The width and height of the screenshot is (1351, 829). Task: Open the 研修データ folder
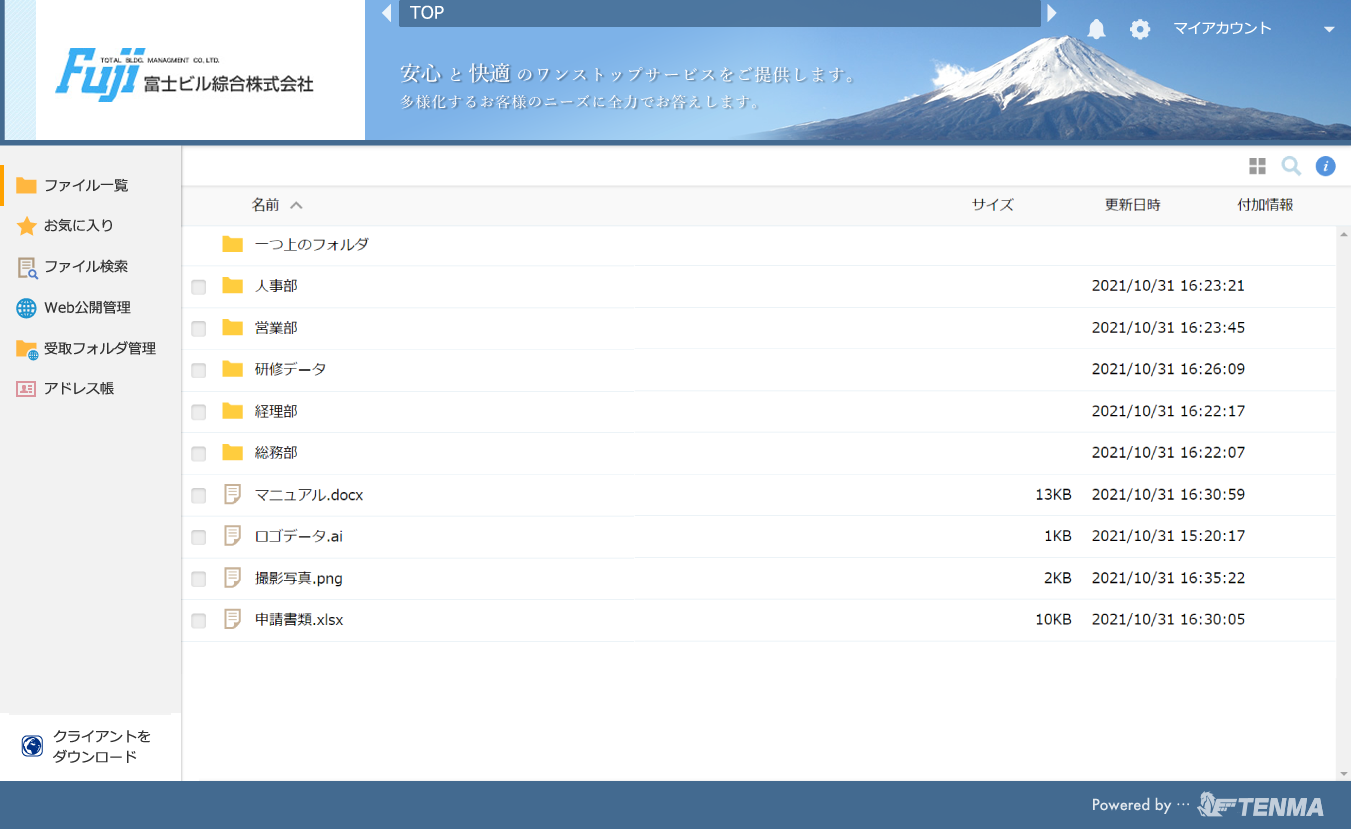[x=290, y=370]
